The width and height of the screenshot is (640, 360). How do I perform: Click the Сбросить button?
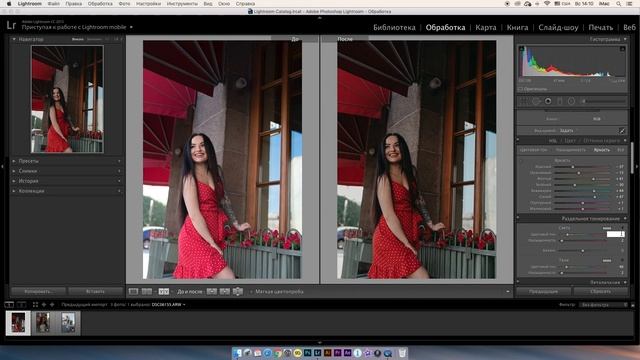(x=600, y=291)
